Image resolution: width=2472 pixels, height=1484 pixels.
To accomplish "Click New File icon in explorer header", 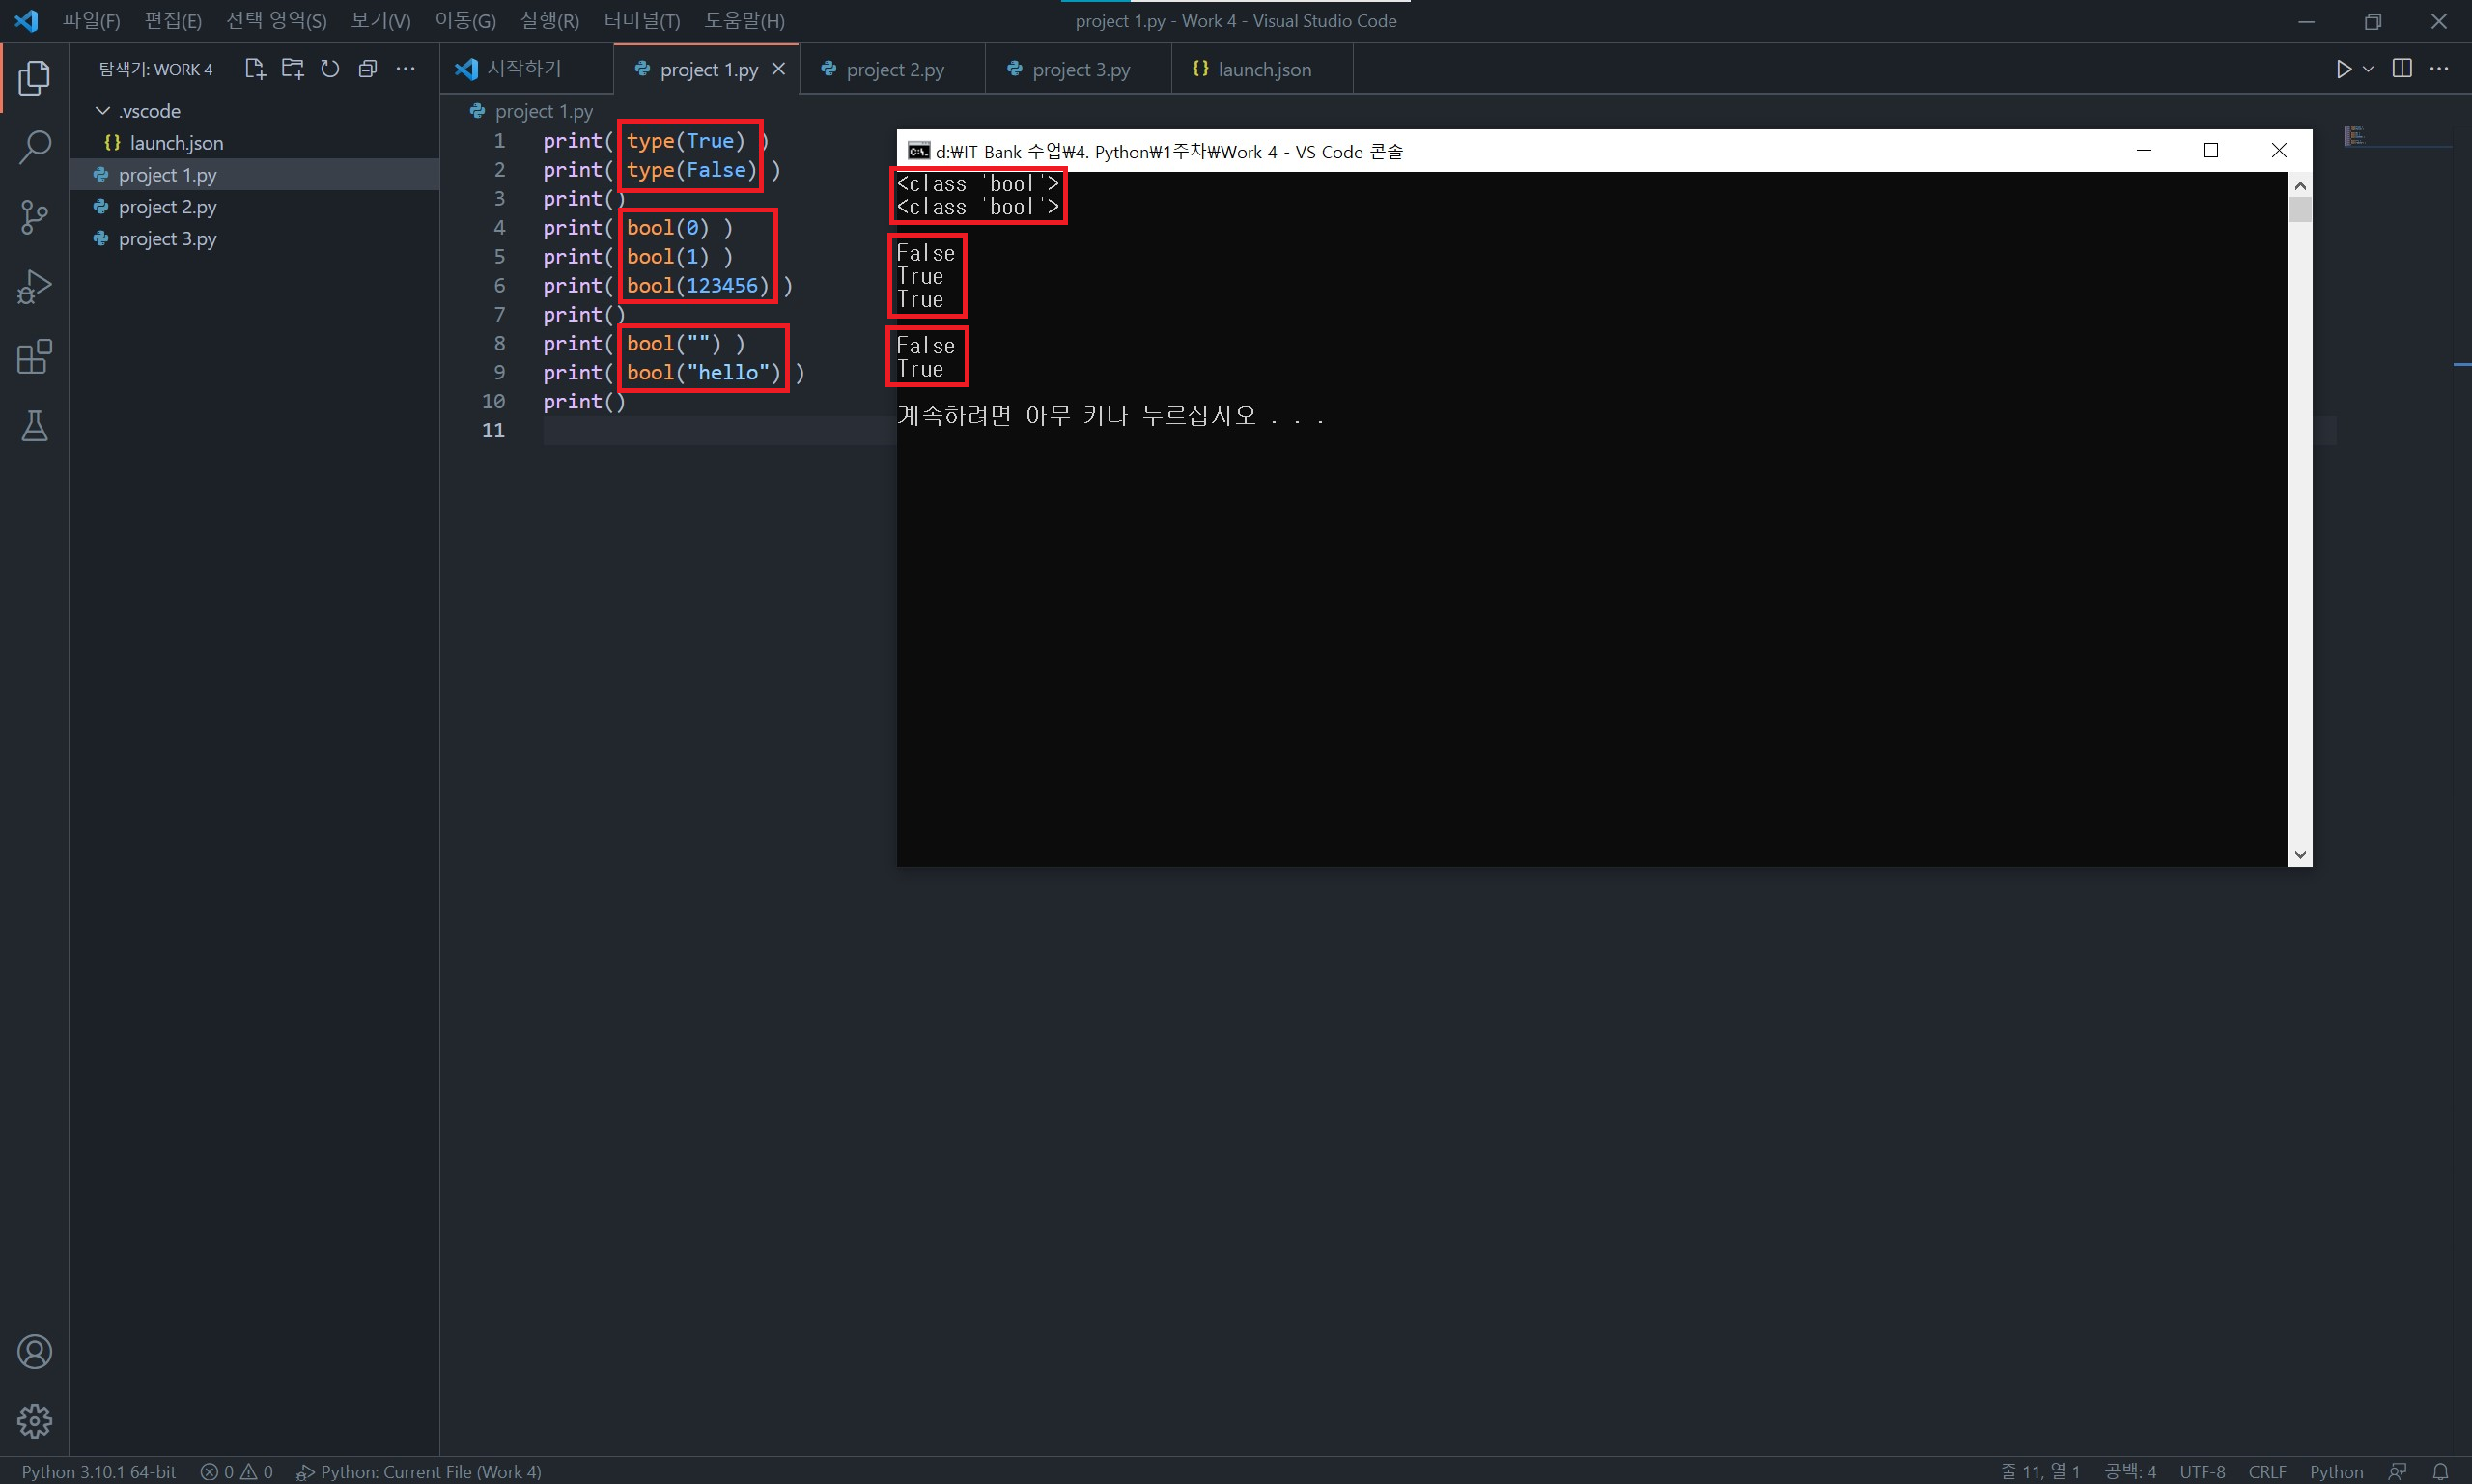I will coord(254,69).
